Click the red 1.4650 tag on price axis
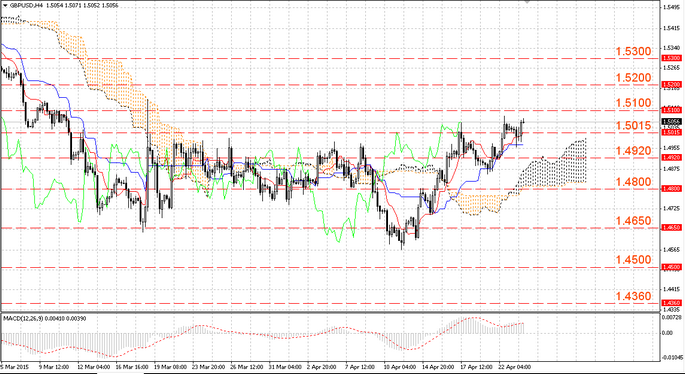The height and width of the screenshot is (374, 685). tap(671, 228)
